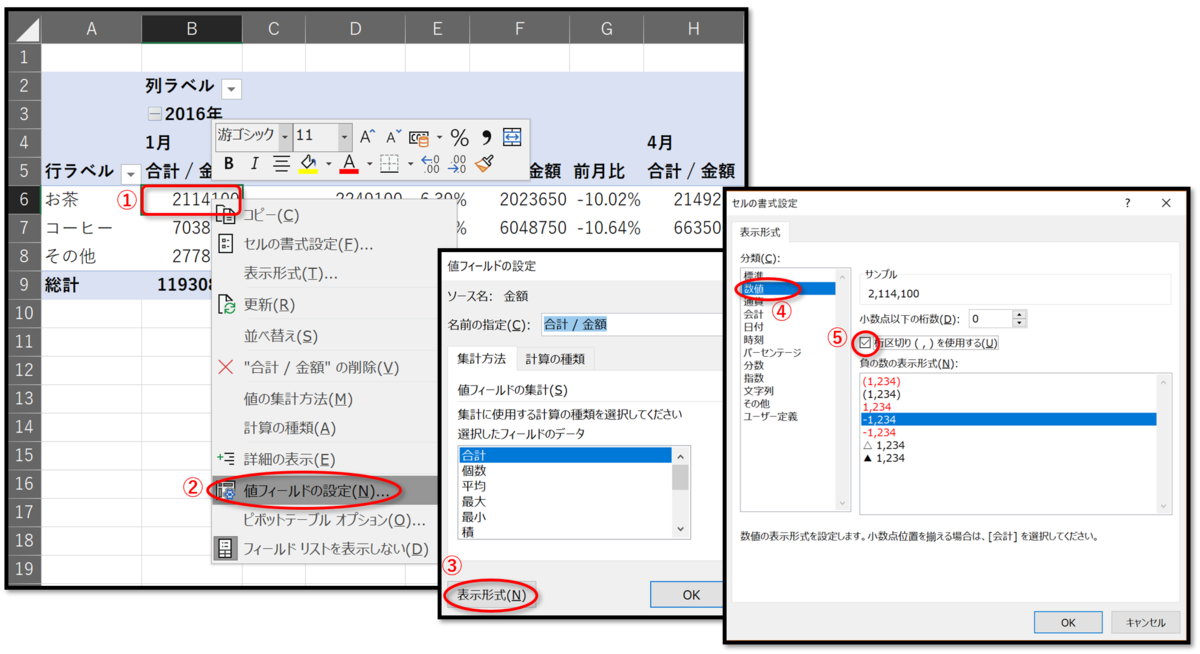Click help question mark in cell format dialog
This screenshot has width=1200, height=654.
click(1130, 203)
